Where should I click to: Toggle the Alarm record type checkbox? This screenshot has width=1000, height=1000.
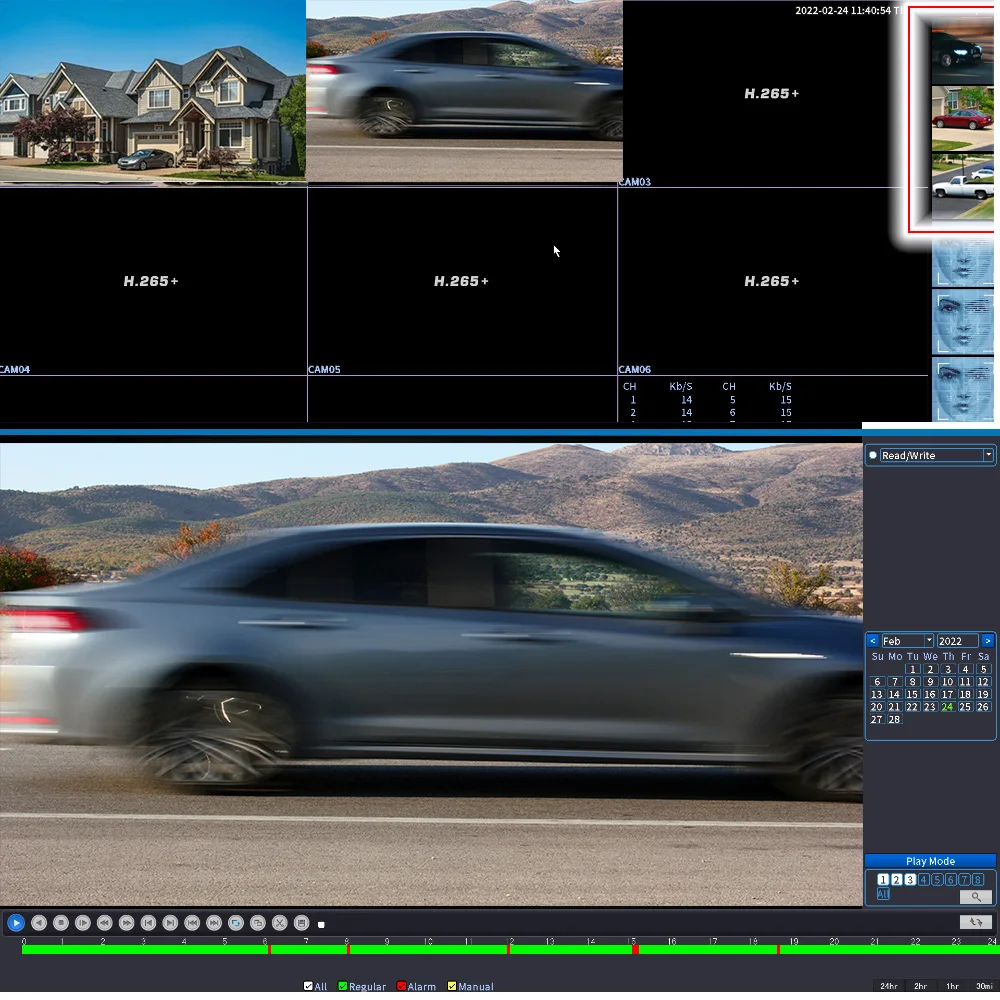401,986
